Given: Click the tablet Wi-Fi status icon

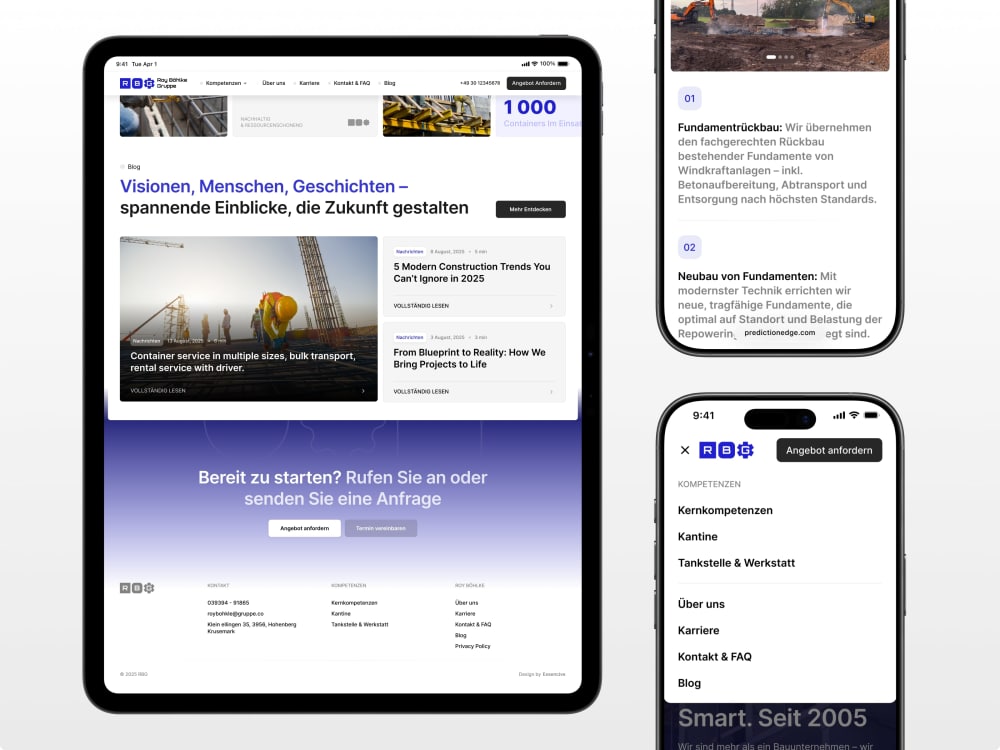Looking at the screenshot, I should [x=535, y=64].
